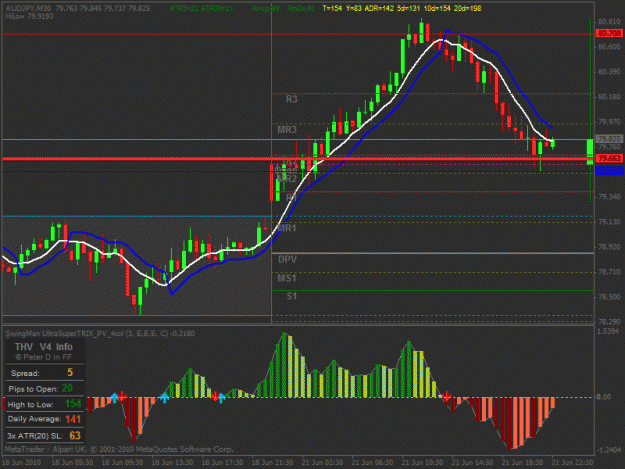The width and height of the screenshot is (625, 469).
Task: Click the lone blue up arrow near 18 Jun 13:30
Action: [x=164, y=397]
